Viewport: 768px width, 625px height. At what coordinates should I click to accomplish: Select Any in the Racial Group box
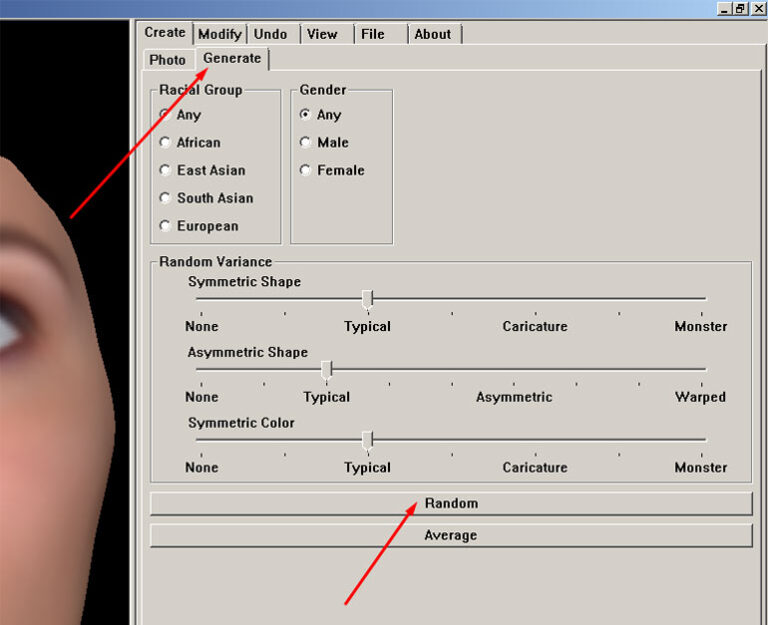[165, 115]
